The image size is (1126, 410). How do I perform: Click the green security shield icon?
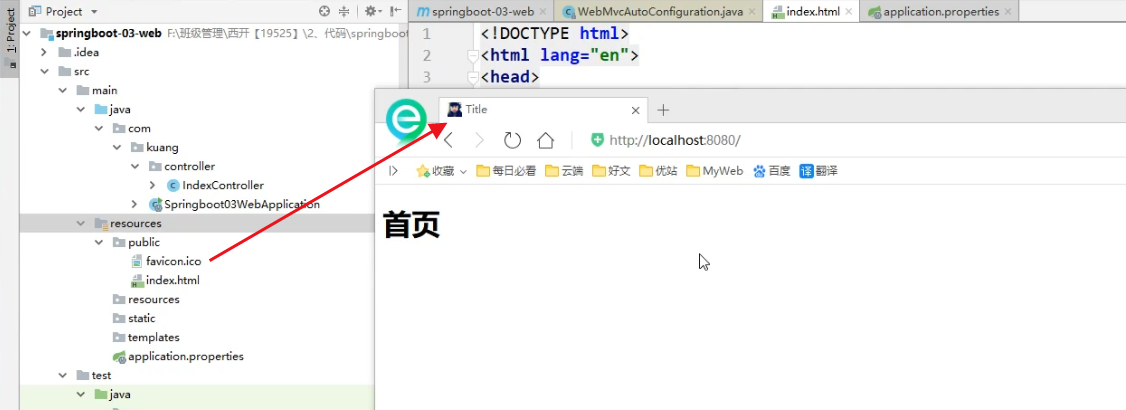coord(597,140)
